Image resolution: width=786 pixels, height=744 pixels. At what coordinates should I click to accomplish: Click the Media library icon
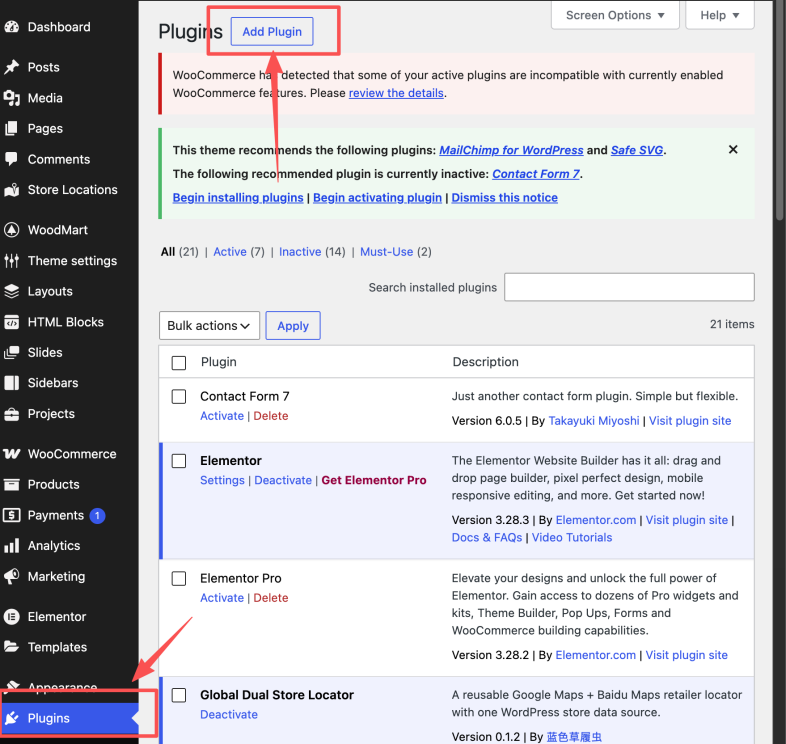[12, 98]
